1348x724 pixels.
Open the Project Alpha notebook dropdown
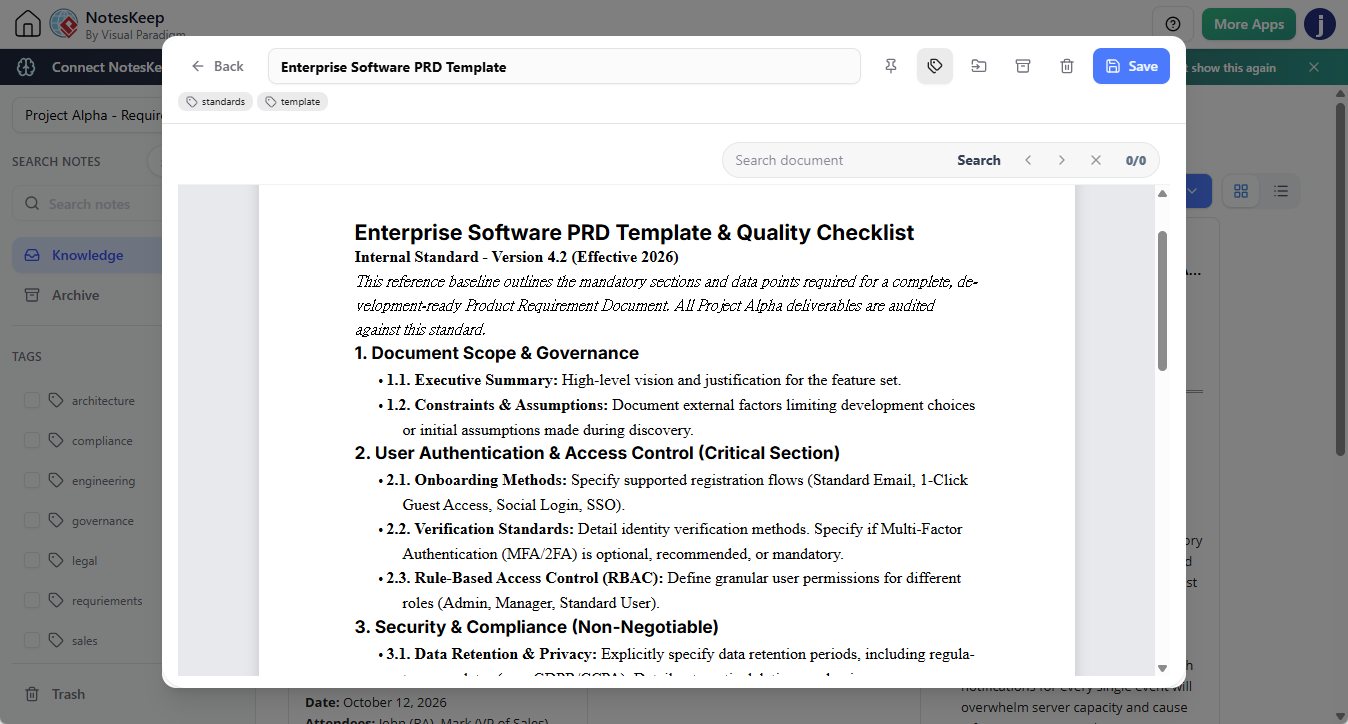[x=87, y=115]
